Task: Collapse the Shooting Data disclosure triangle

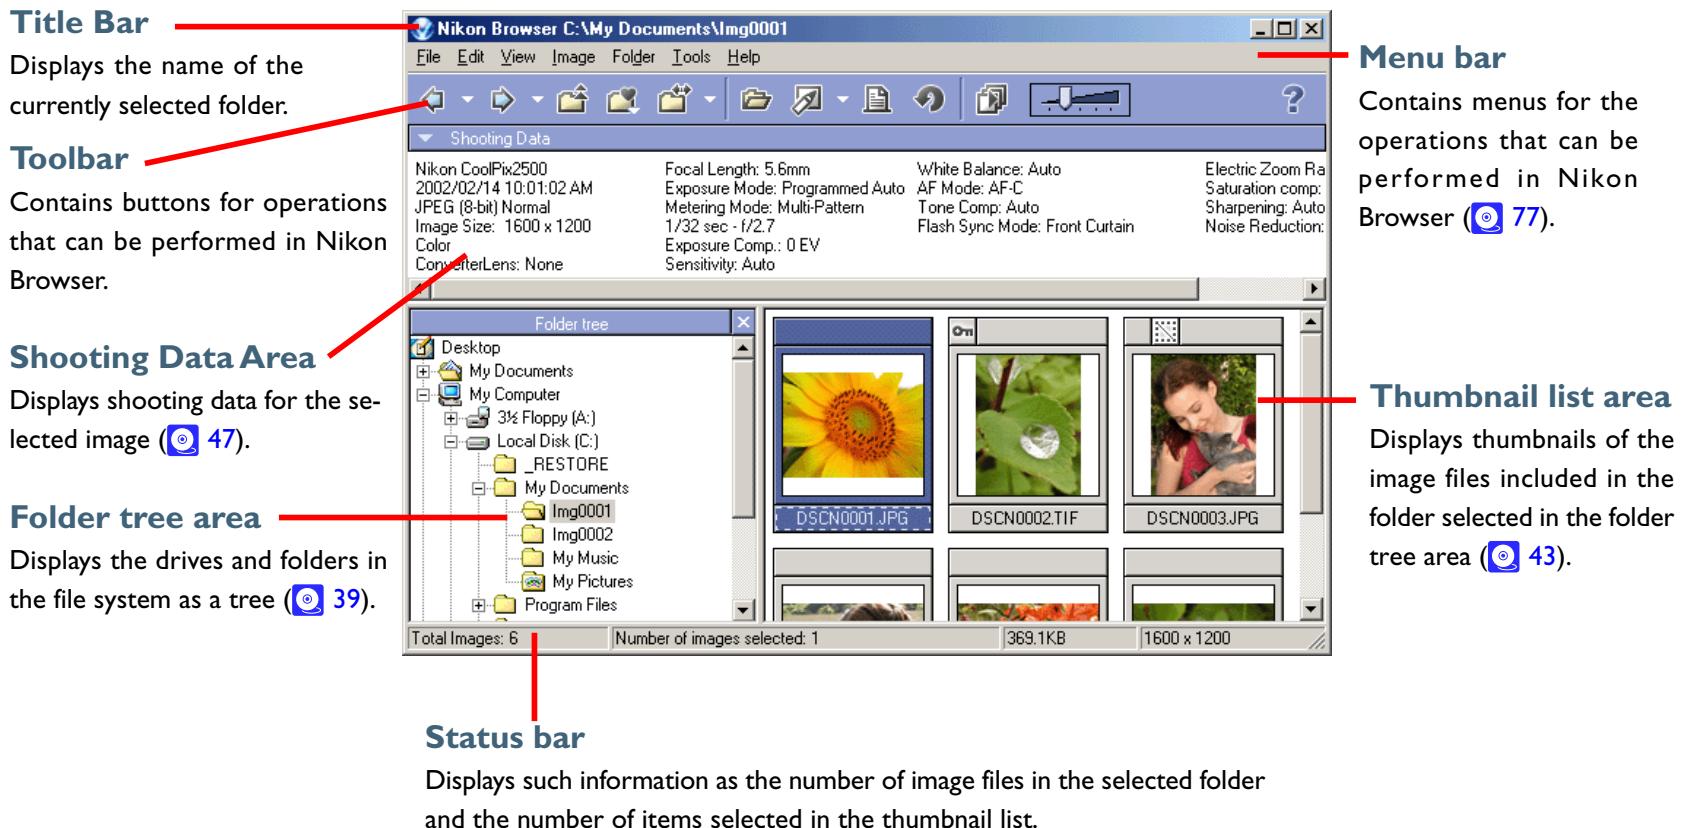Action: (x=424, y=139)
